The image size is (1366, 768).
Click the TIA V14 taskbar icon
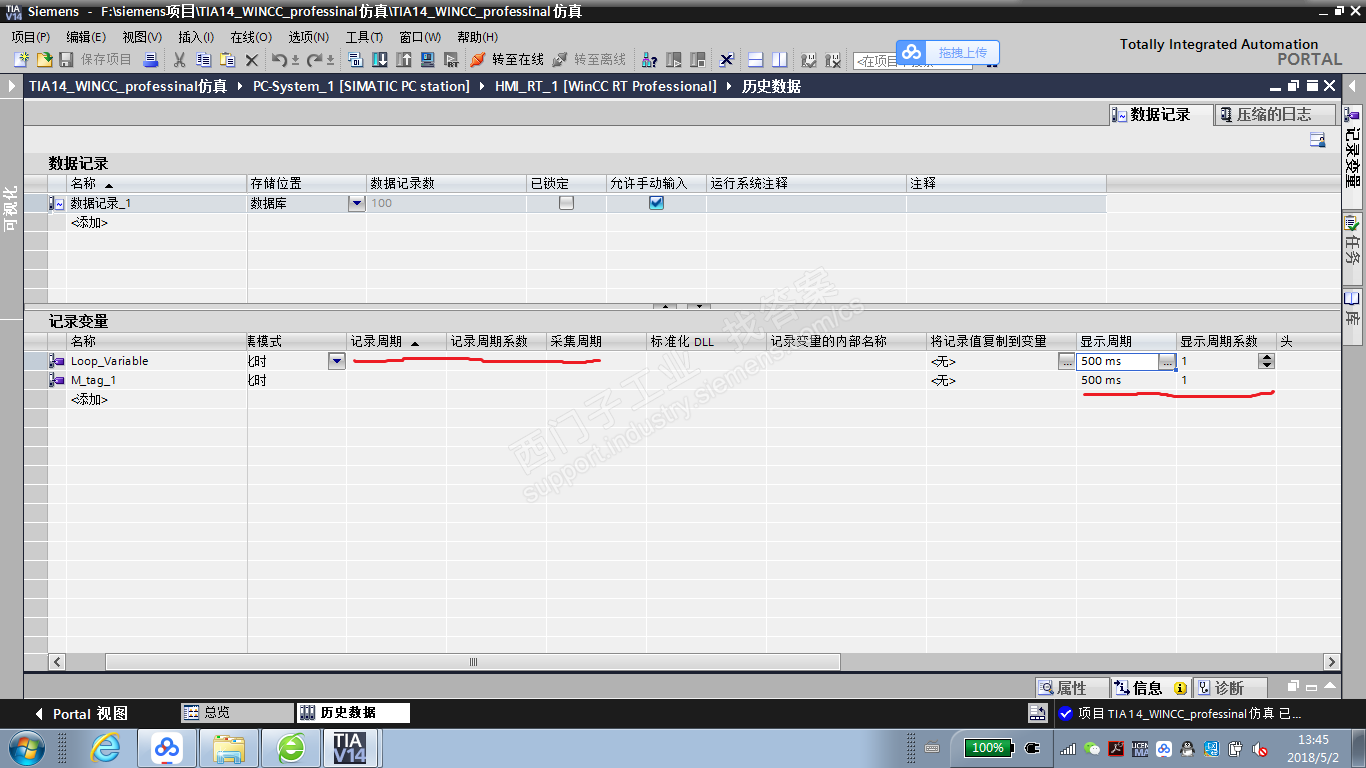349,748
